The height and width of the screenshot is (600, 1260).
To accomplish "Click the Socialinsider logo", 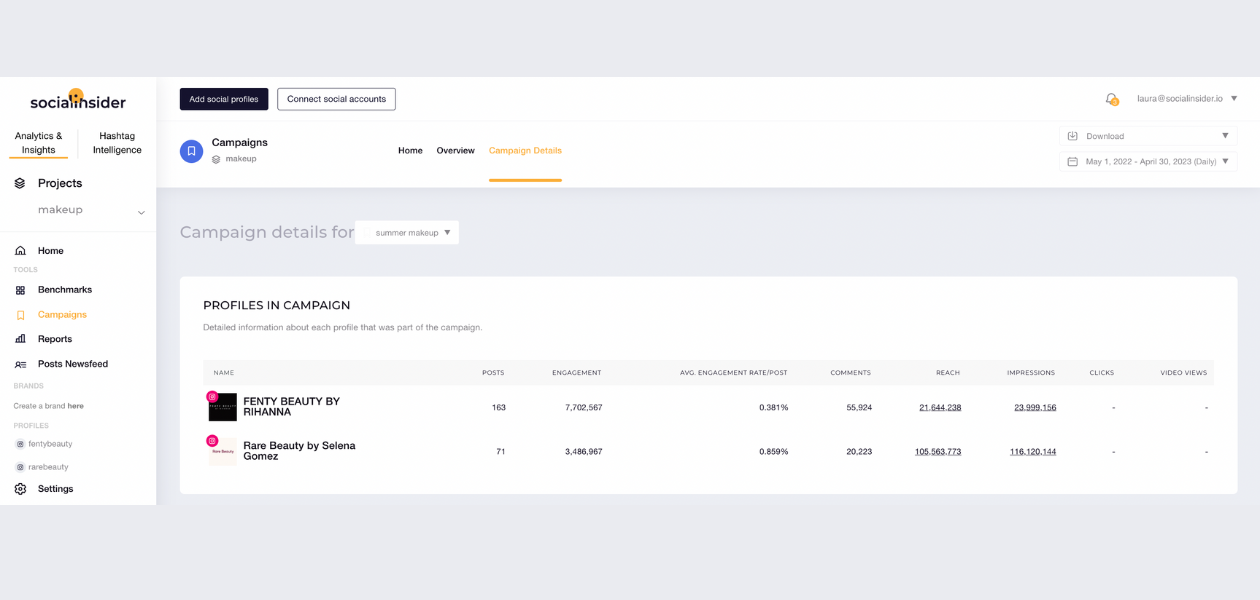I will (78, 100).
